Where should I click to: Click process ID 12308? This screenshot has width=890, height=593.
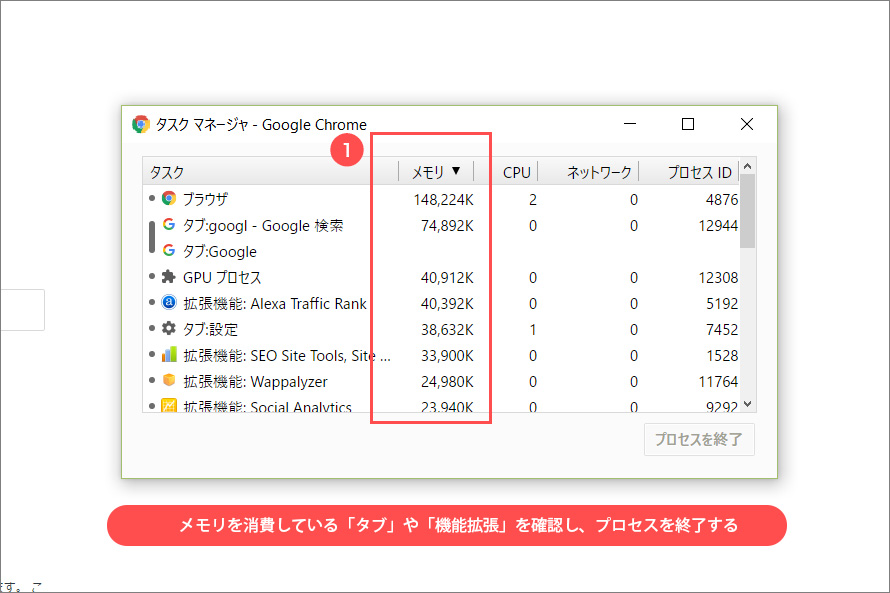(x=718, y=278)
